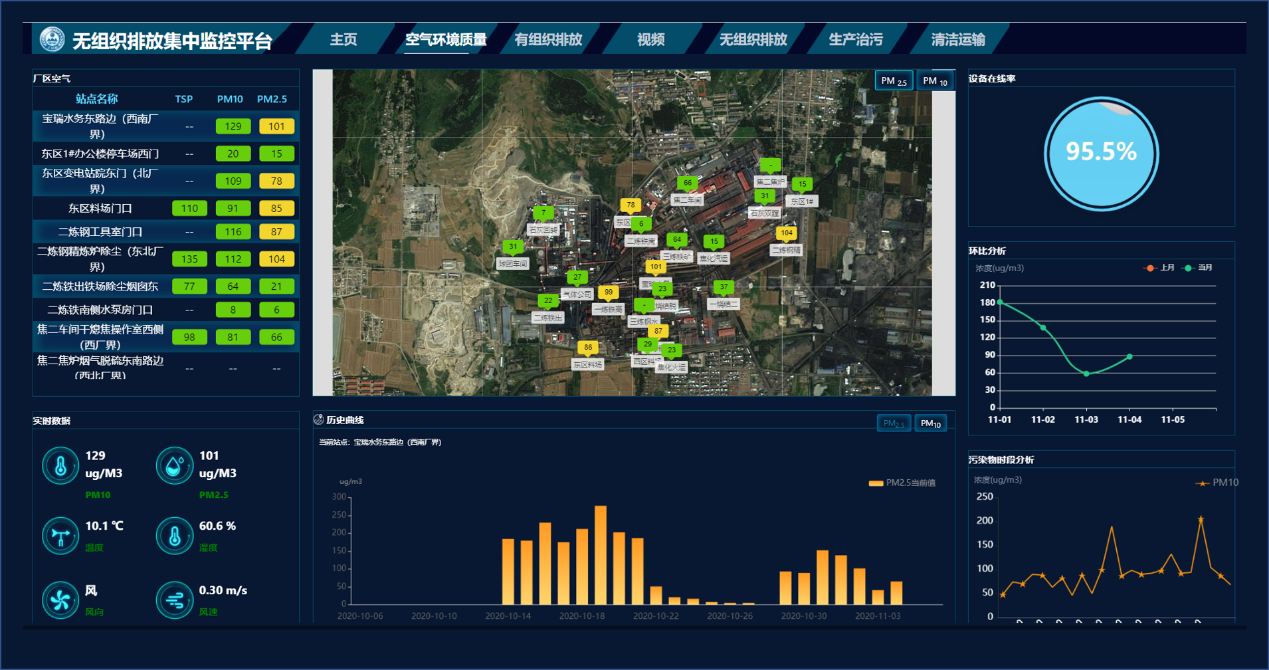Viewport: 1269px width, 670px height.
Task: Click the wind vane temperature icon
Action: click(x=61, y=535)
